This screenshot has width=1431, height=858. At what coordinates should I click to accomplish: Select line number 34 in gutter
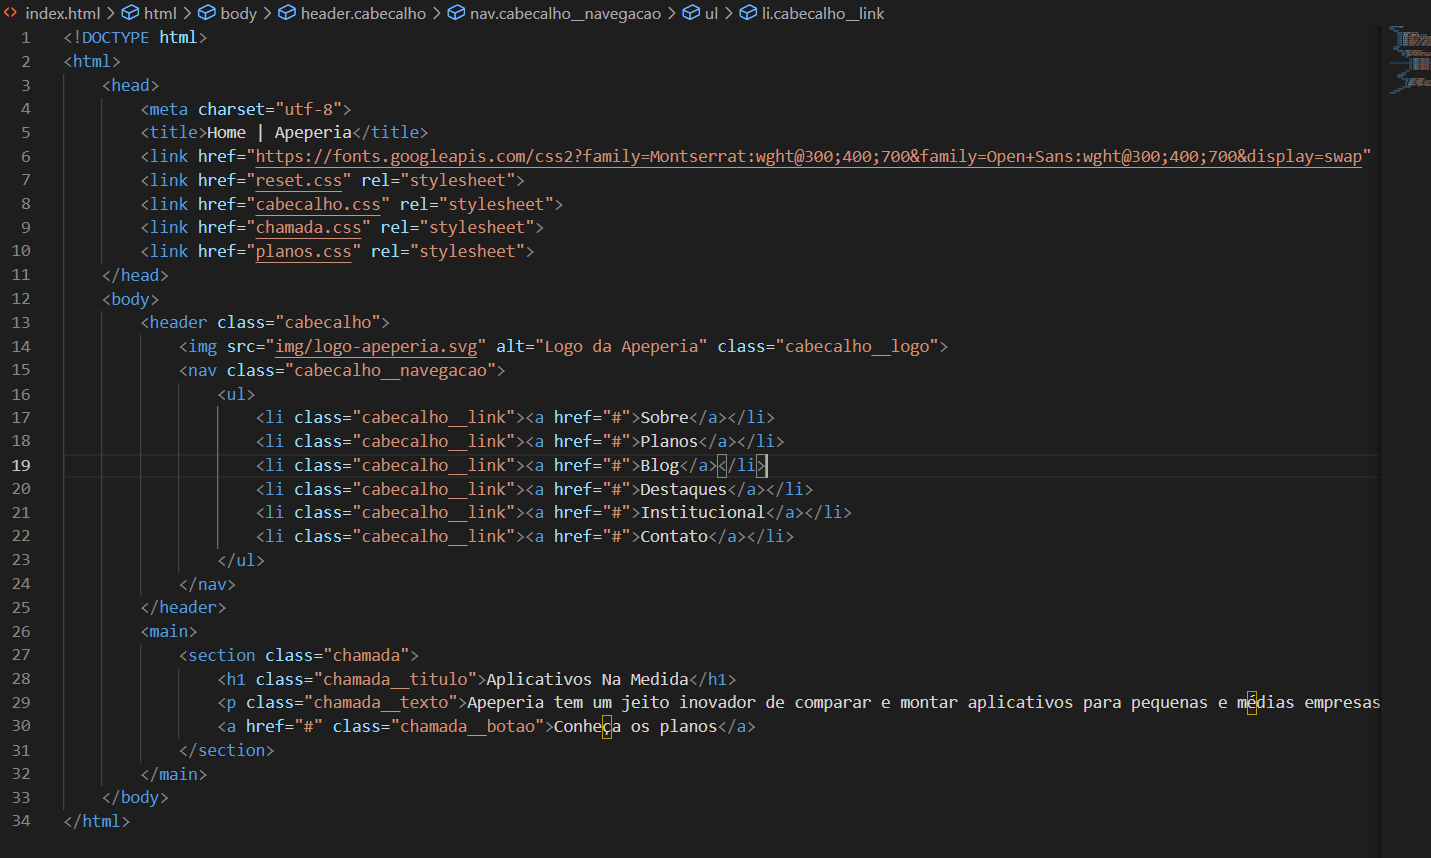(x=21, y=821)
